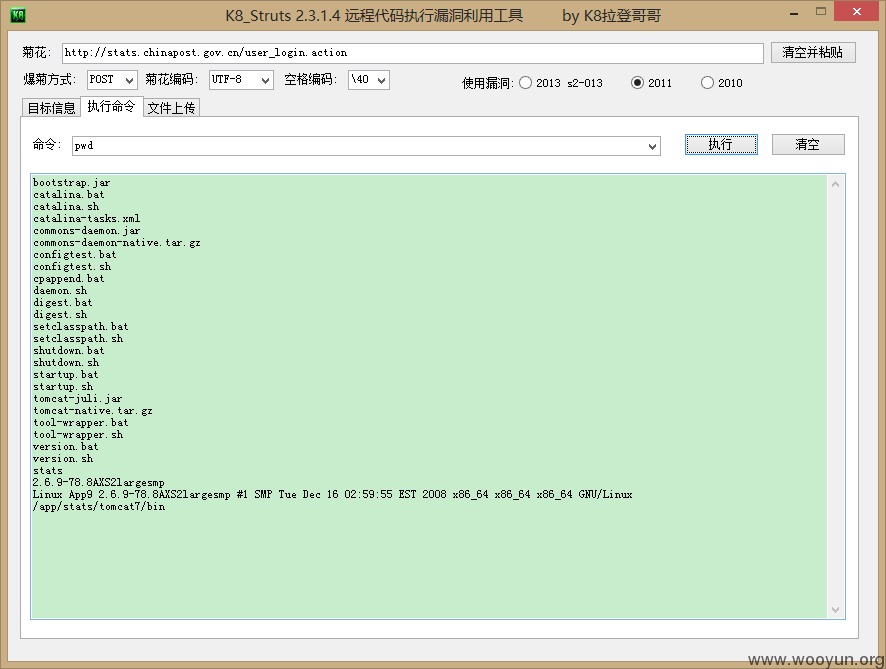Click the output scrollbar down arrow
Image resolution: width=886 pixels, height=669 pixels.
coord(836,610)
